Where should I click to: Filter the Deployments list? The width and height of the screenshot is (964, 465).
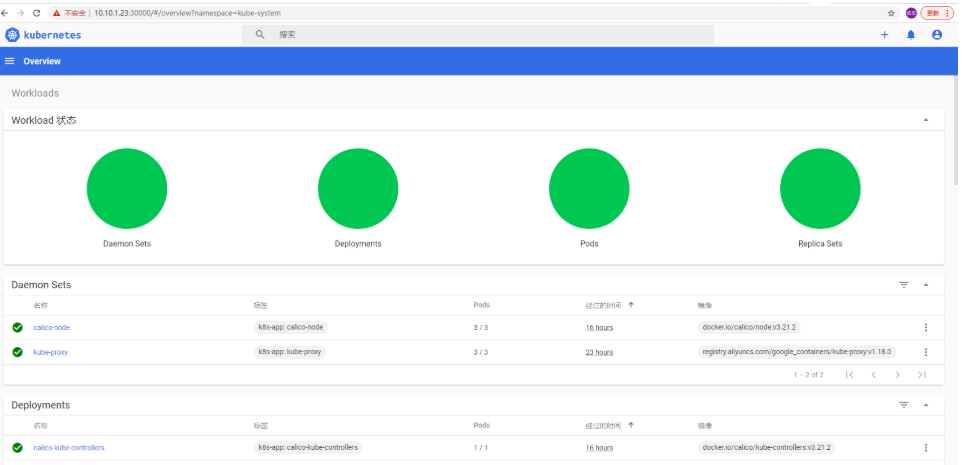coord(904,405)
